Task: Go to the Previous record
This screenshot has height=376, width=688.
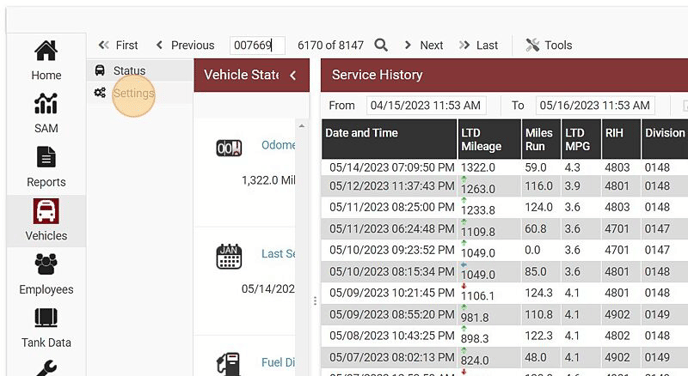Action: (x=185, y=45)
